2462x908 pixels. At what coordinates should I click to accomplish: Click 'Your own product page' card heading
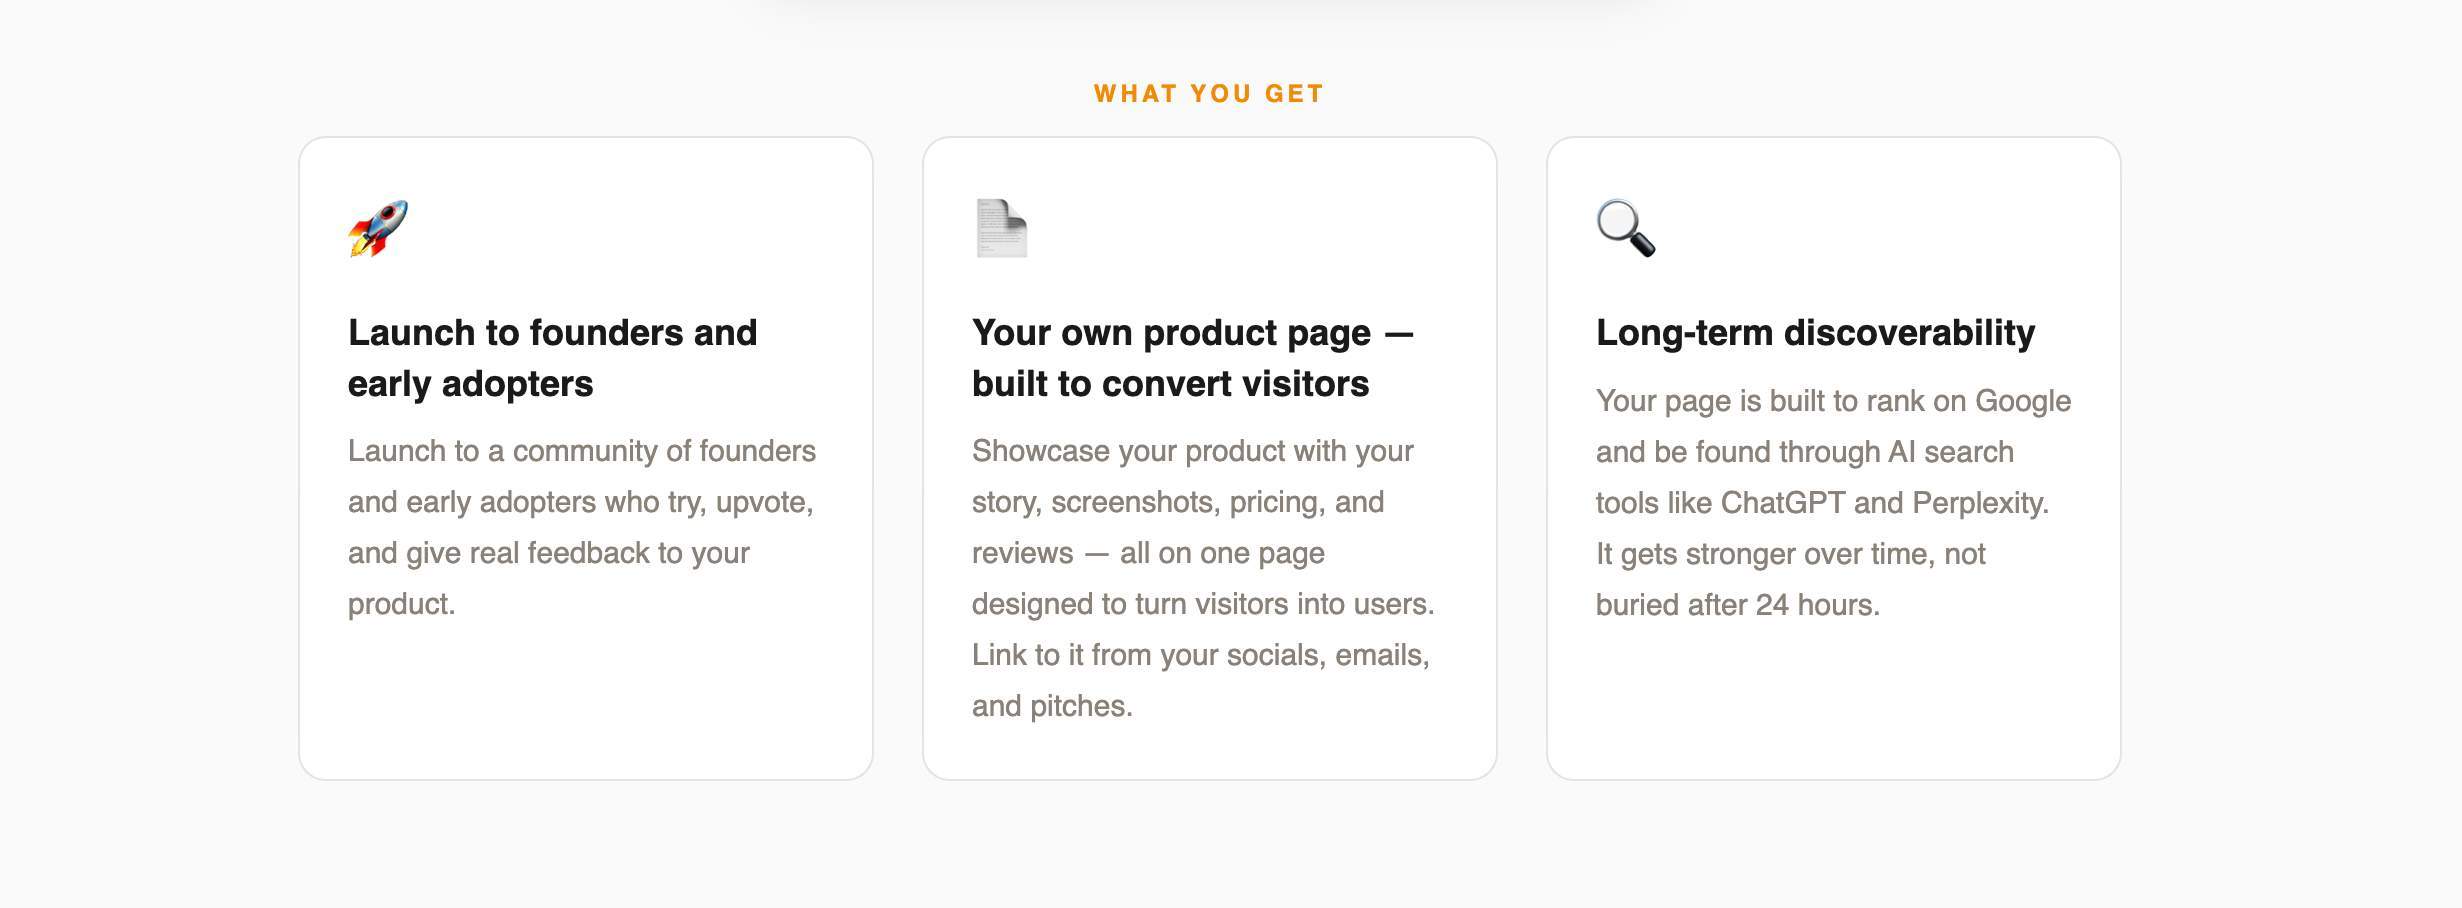pyautogui.click(x=1192, y=333)
